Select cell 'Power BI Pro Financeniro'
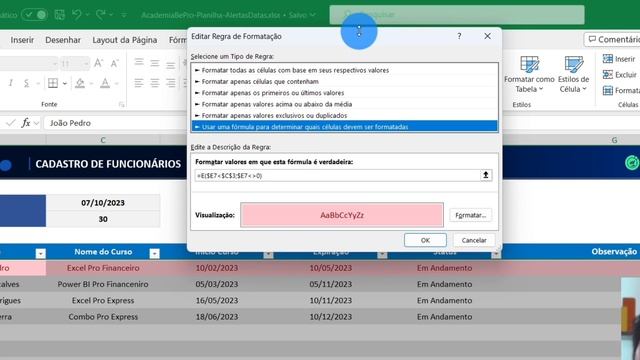 pos(103,284)
